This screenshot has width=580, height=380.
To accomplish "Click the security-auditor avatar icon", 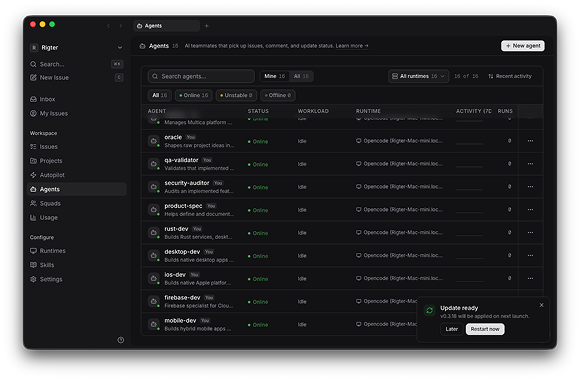I will tap(154, 187).
